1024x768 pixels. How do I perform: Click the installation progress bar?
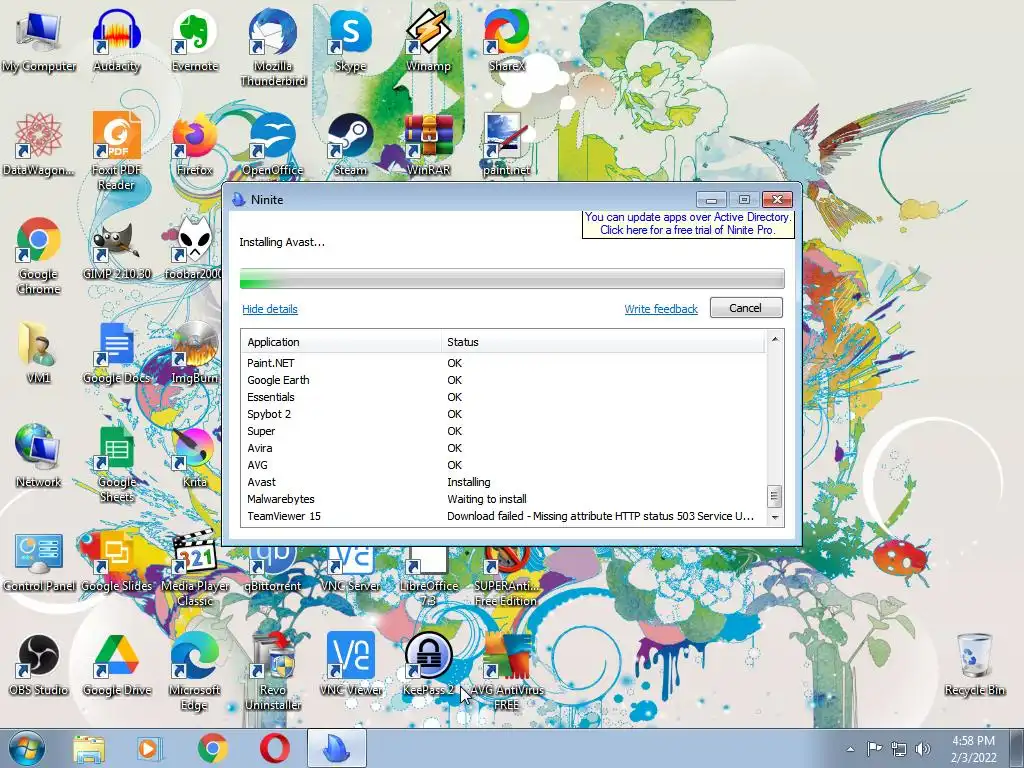(512, 278)
